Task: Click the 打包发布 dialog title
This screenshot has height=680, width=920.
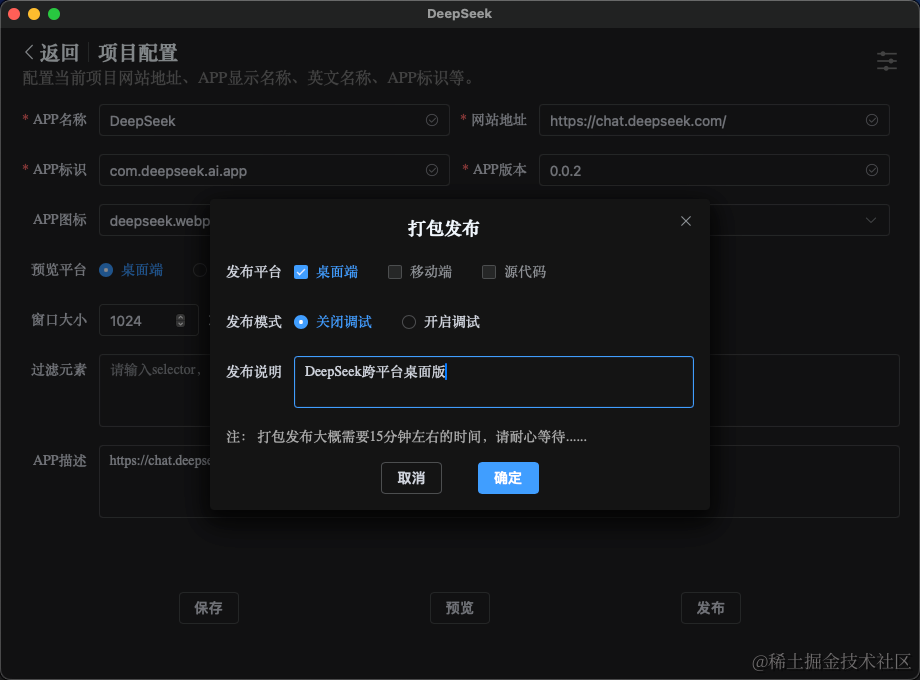Action: [x=444, y=228]
